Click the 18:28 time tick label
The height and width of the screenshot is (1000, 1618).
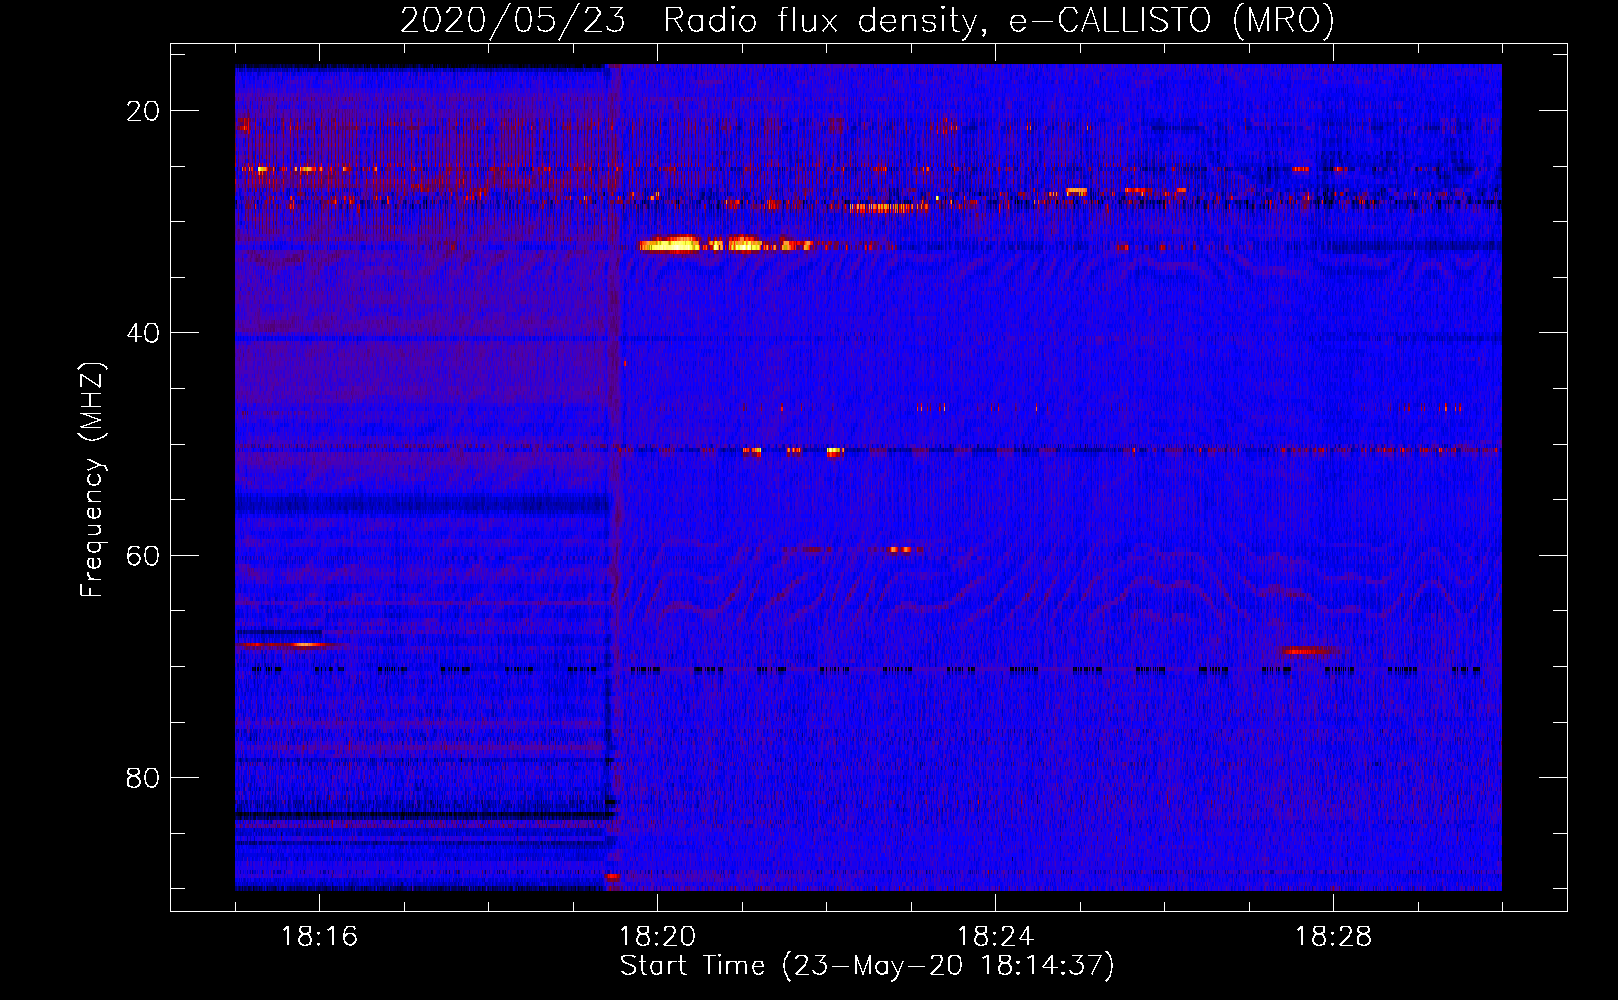coord(1333,937)
